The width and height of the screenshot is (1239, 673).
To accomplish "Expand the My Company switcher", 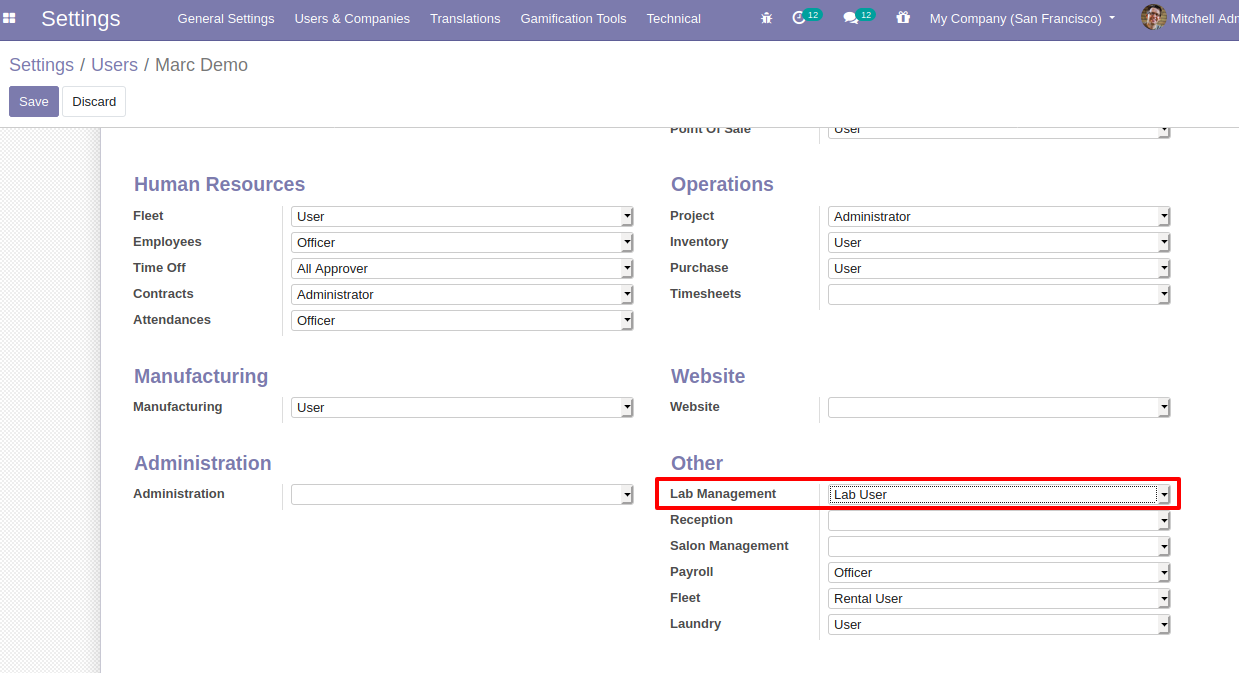I will [1022, 18].
